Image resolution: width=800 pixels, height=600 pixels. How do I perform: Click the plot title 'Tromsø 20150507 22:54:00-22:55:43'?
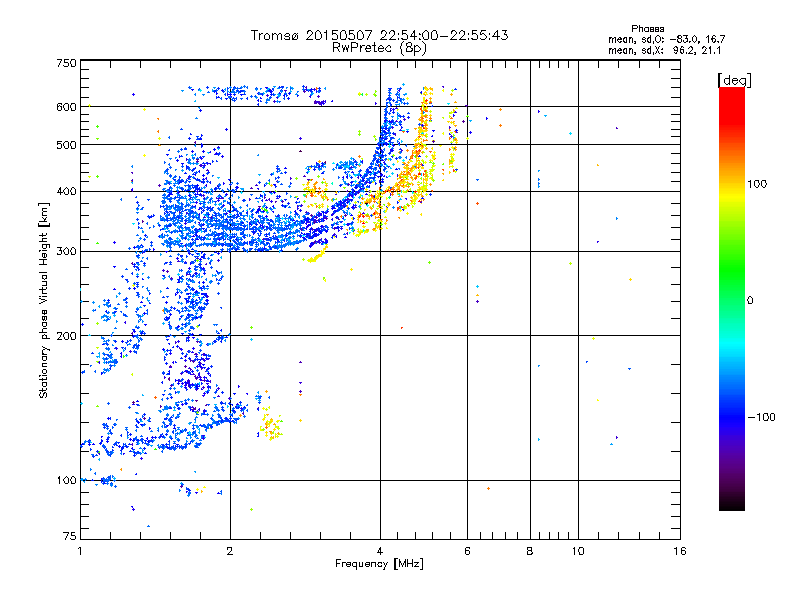coord(379,35)
